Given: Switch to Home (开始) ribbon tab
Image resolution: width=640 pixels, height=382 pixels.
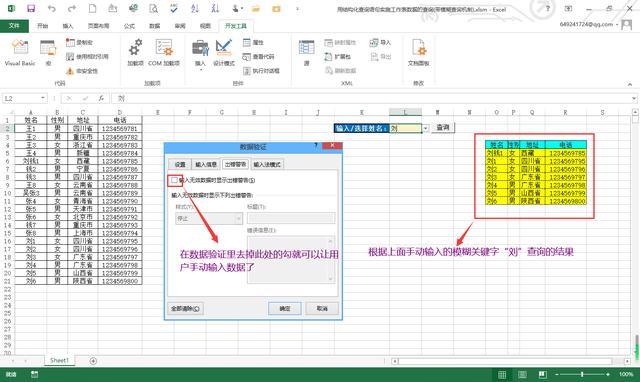Looking at the screenshot, I should click(42, 26).
